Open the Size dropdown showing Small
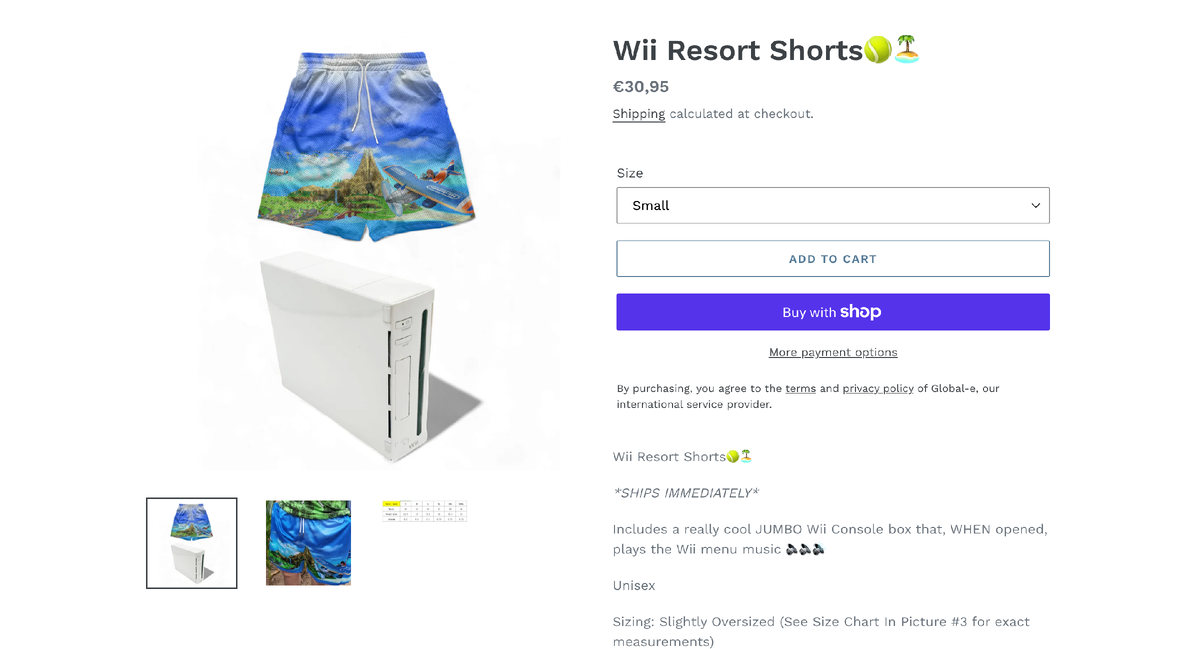Image resolution: width=1200 pixels, height=649 pixels. (x=833, y=205)
